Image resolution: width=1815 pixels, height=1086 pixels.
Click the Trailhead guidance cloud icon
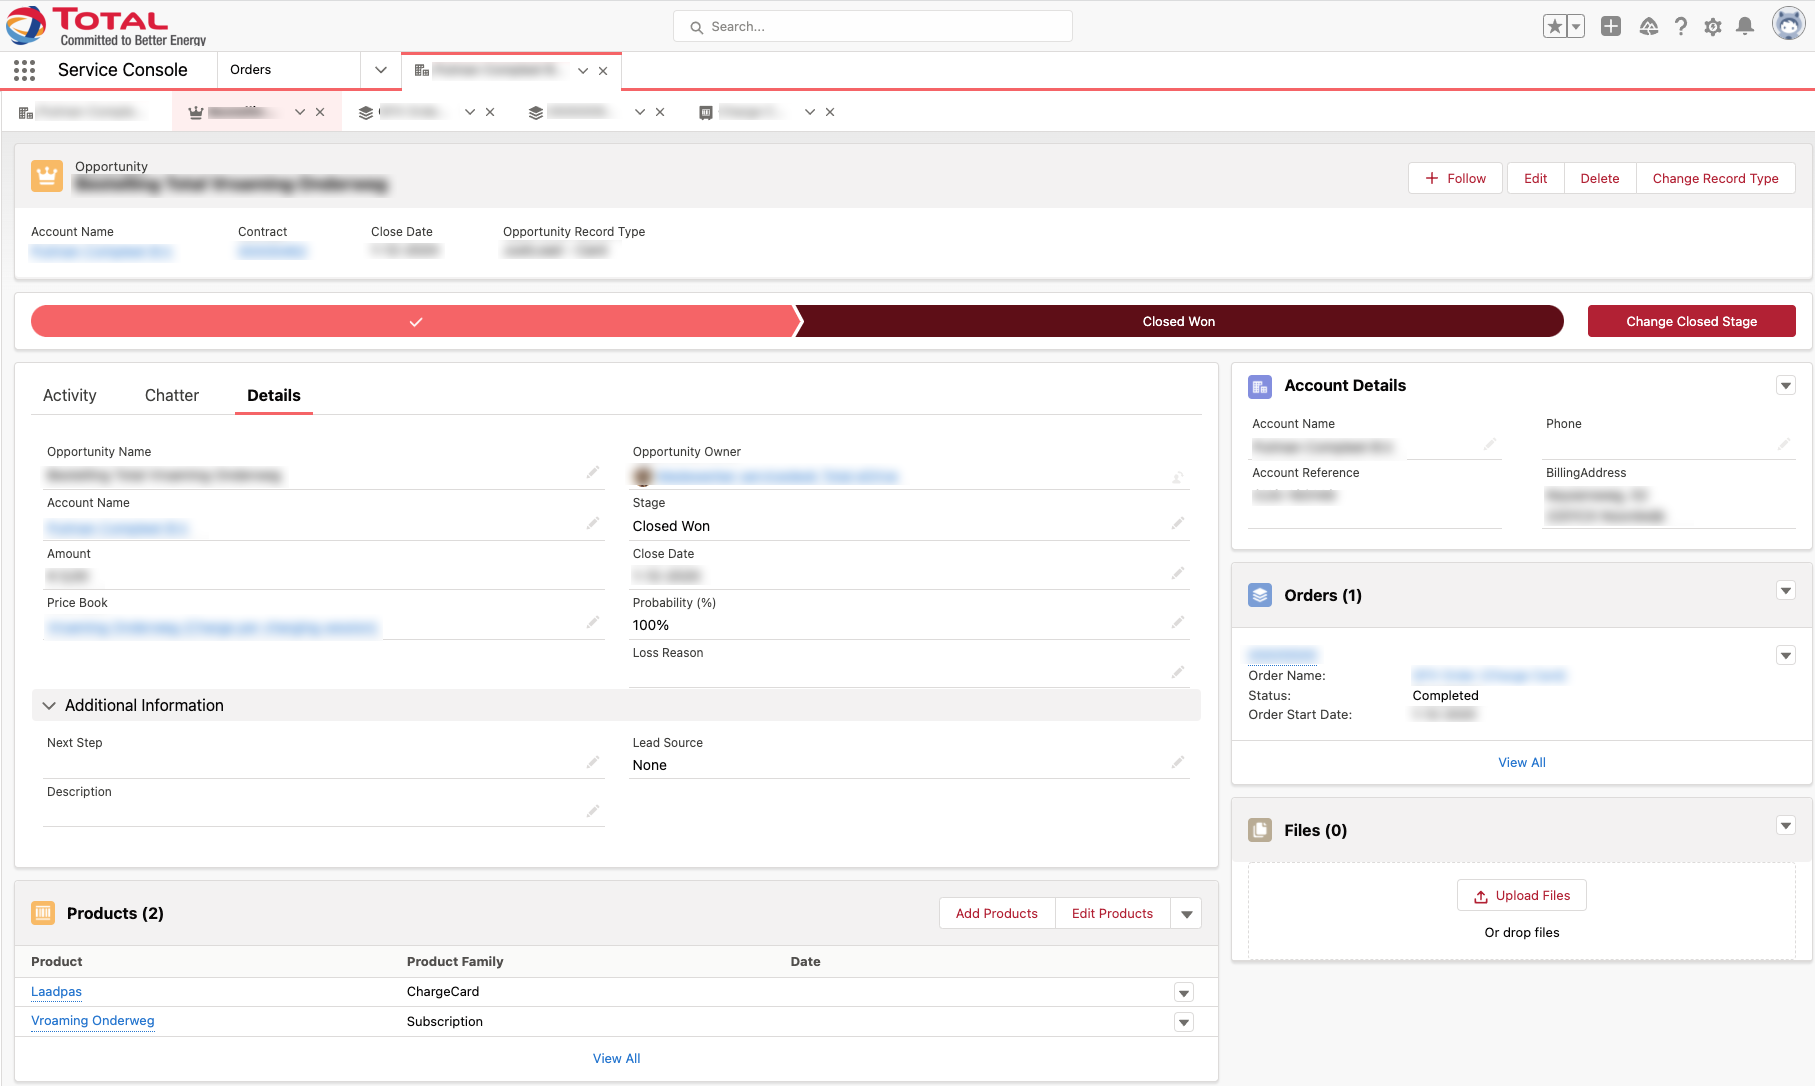[x=1649, y=27]
